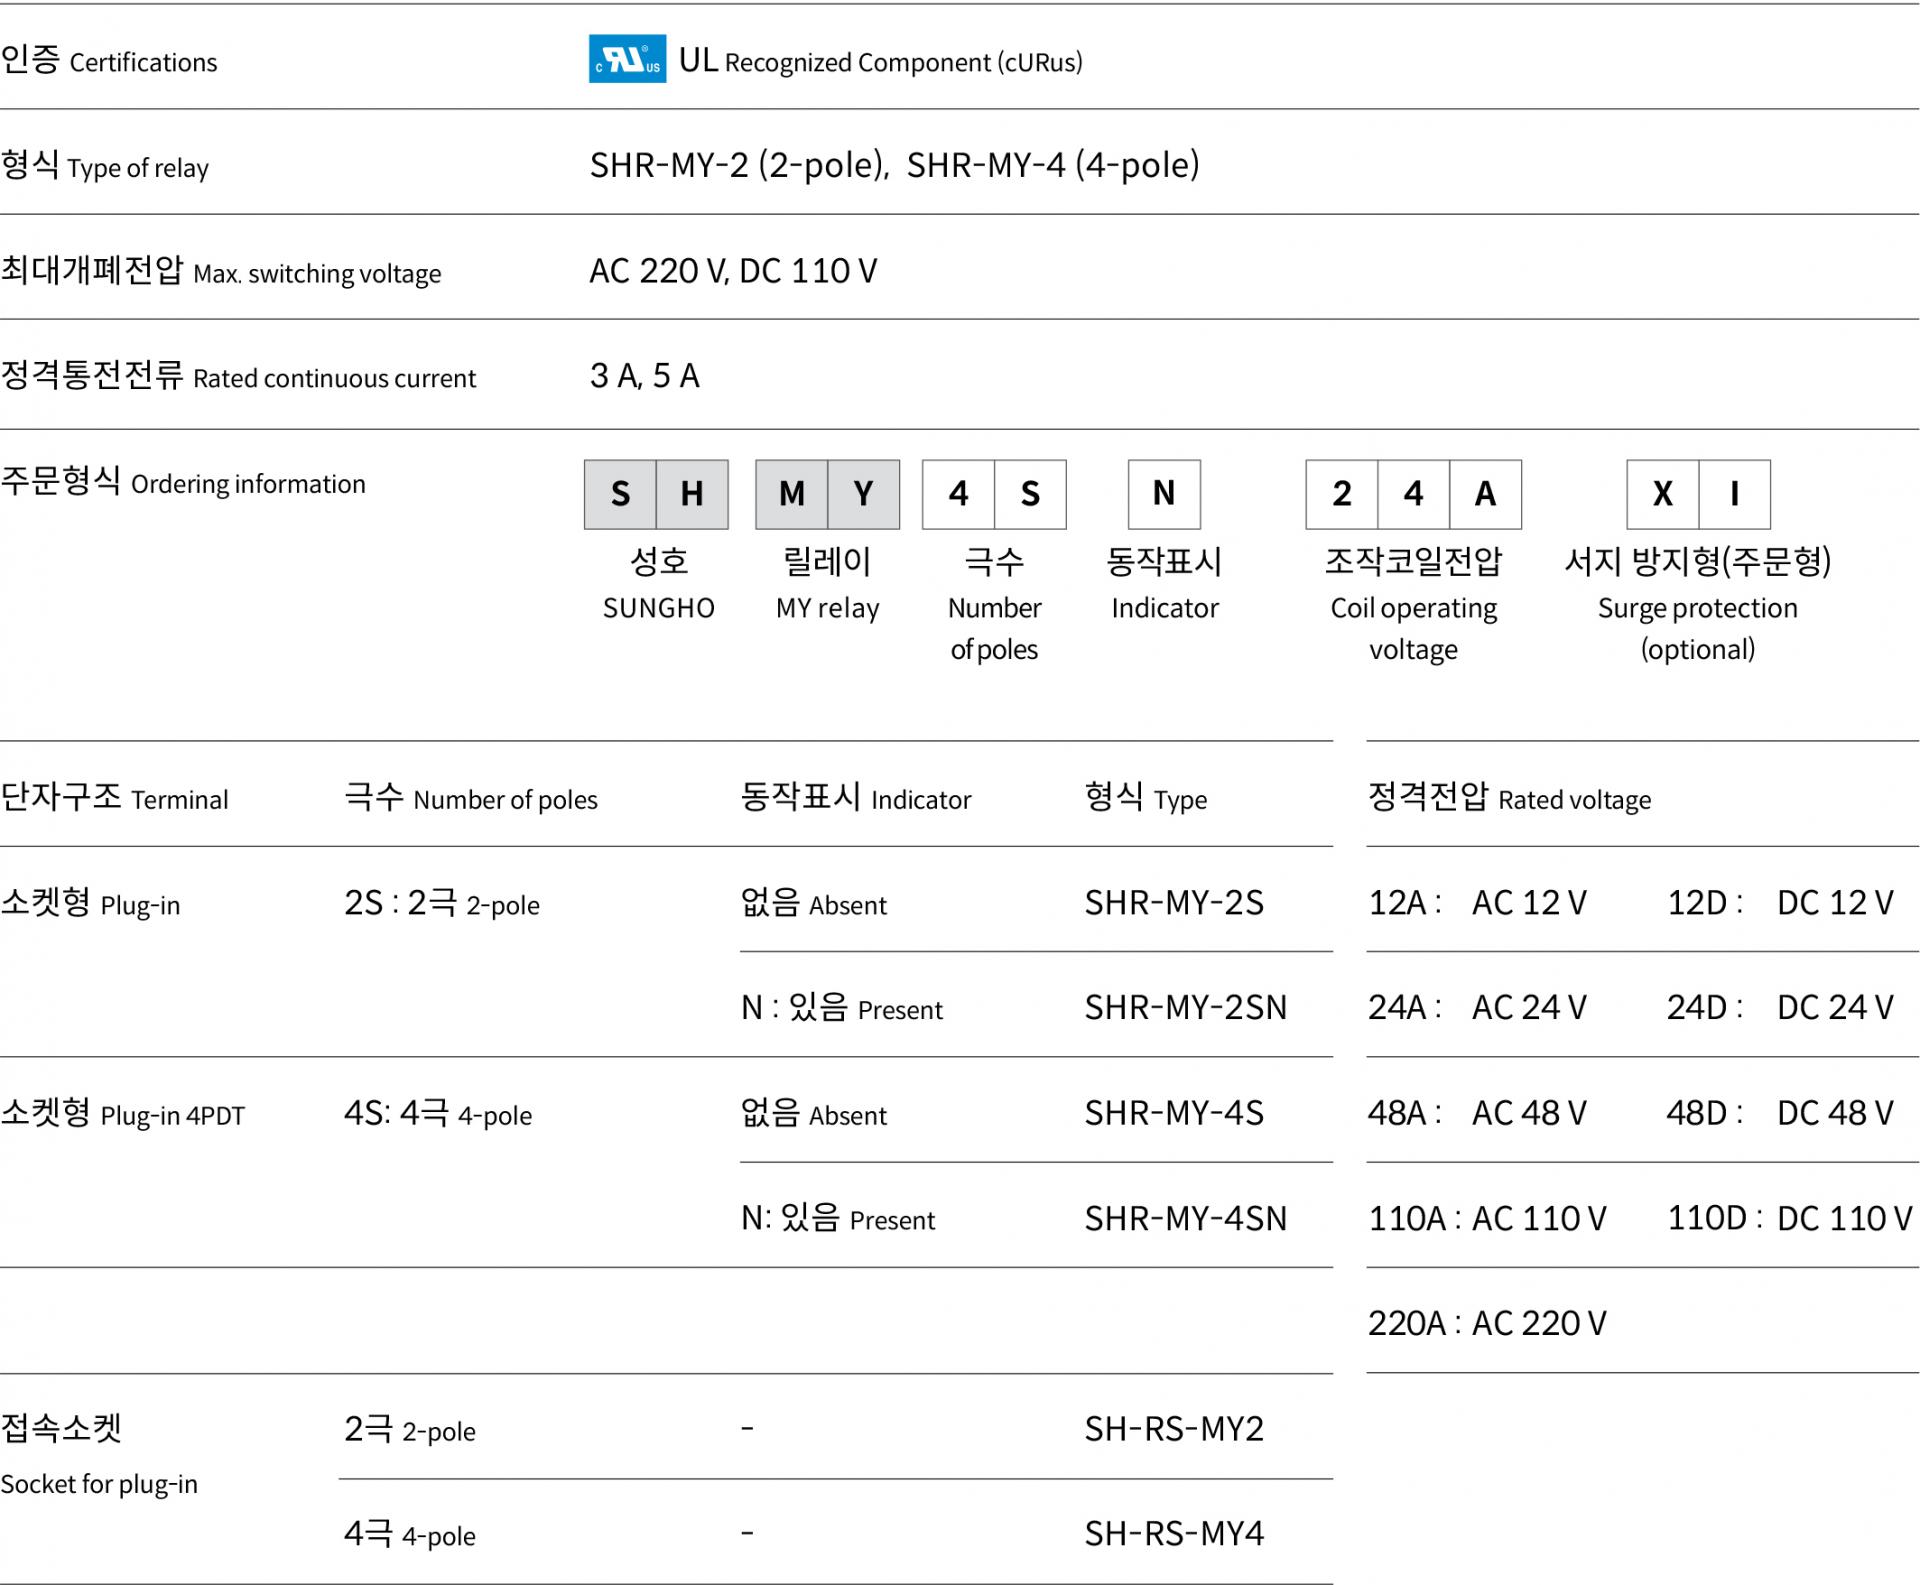
Task: Click the 'SHR-MY-4SN' type cell
Action: (1186, 1219)
